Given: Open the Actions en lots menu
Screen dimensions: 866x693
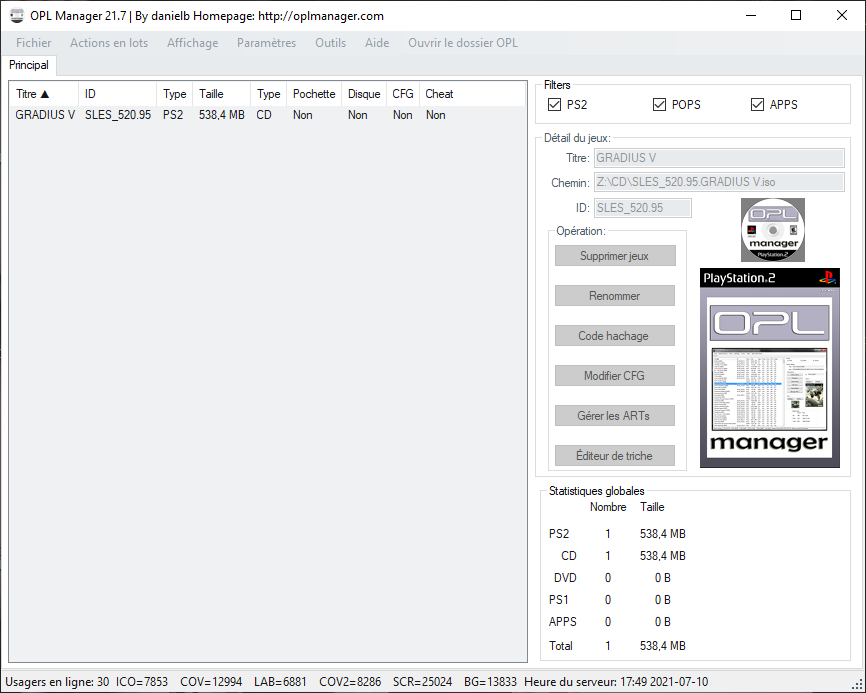Looking at the screenshot, I should pos(109,43).
